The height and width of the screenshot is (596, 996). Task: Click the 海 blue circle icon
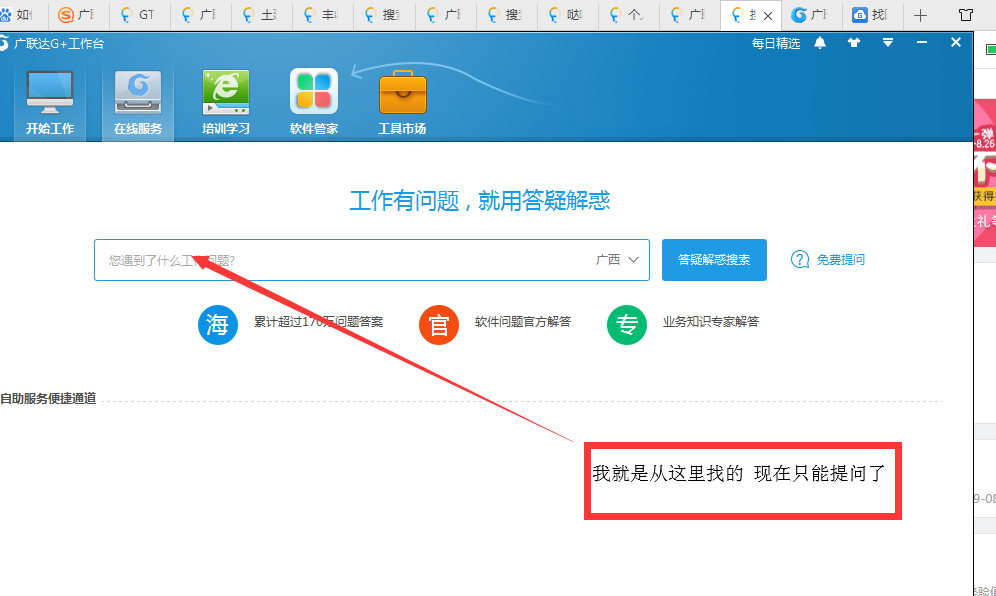point(218,325)
